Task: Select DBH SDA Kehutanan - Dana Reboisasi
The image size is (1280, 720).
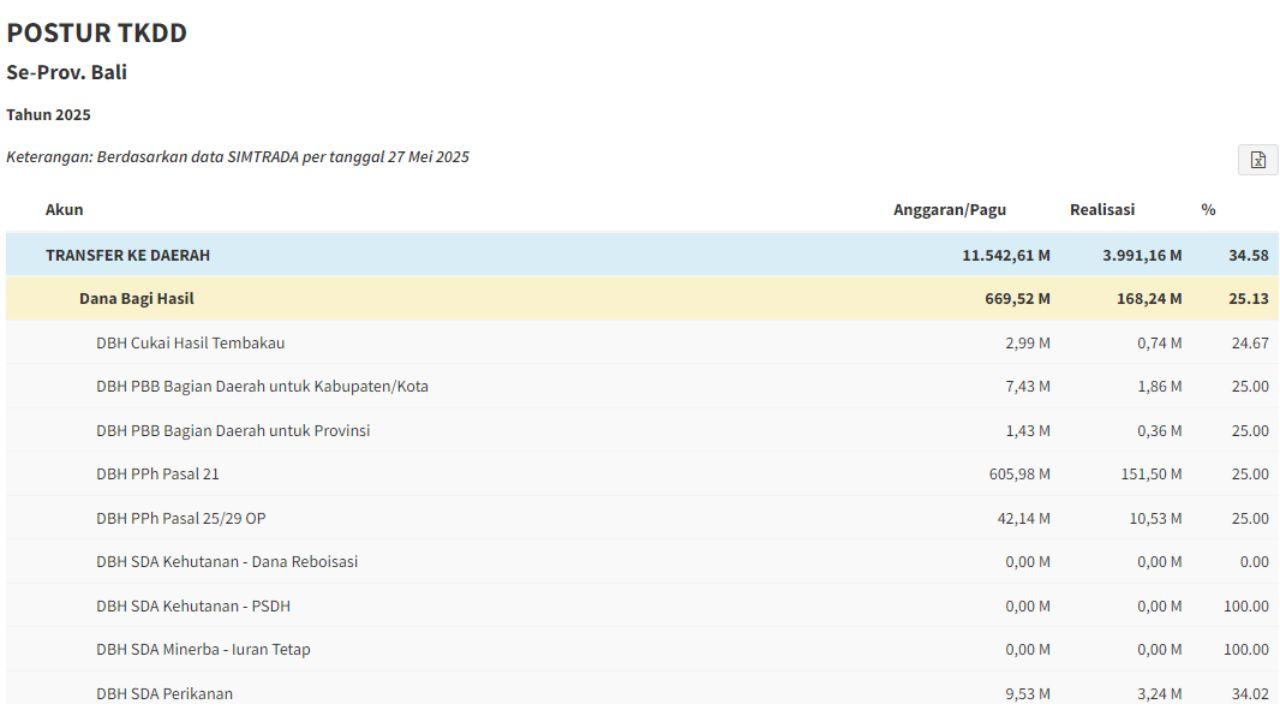Action: click(x=227, y=562)
